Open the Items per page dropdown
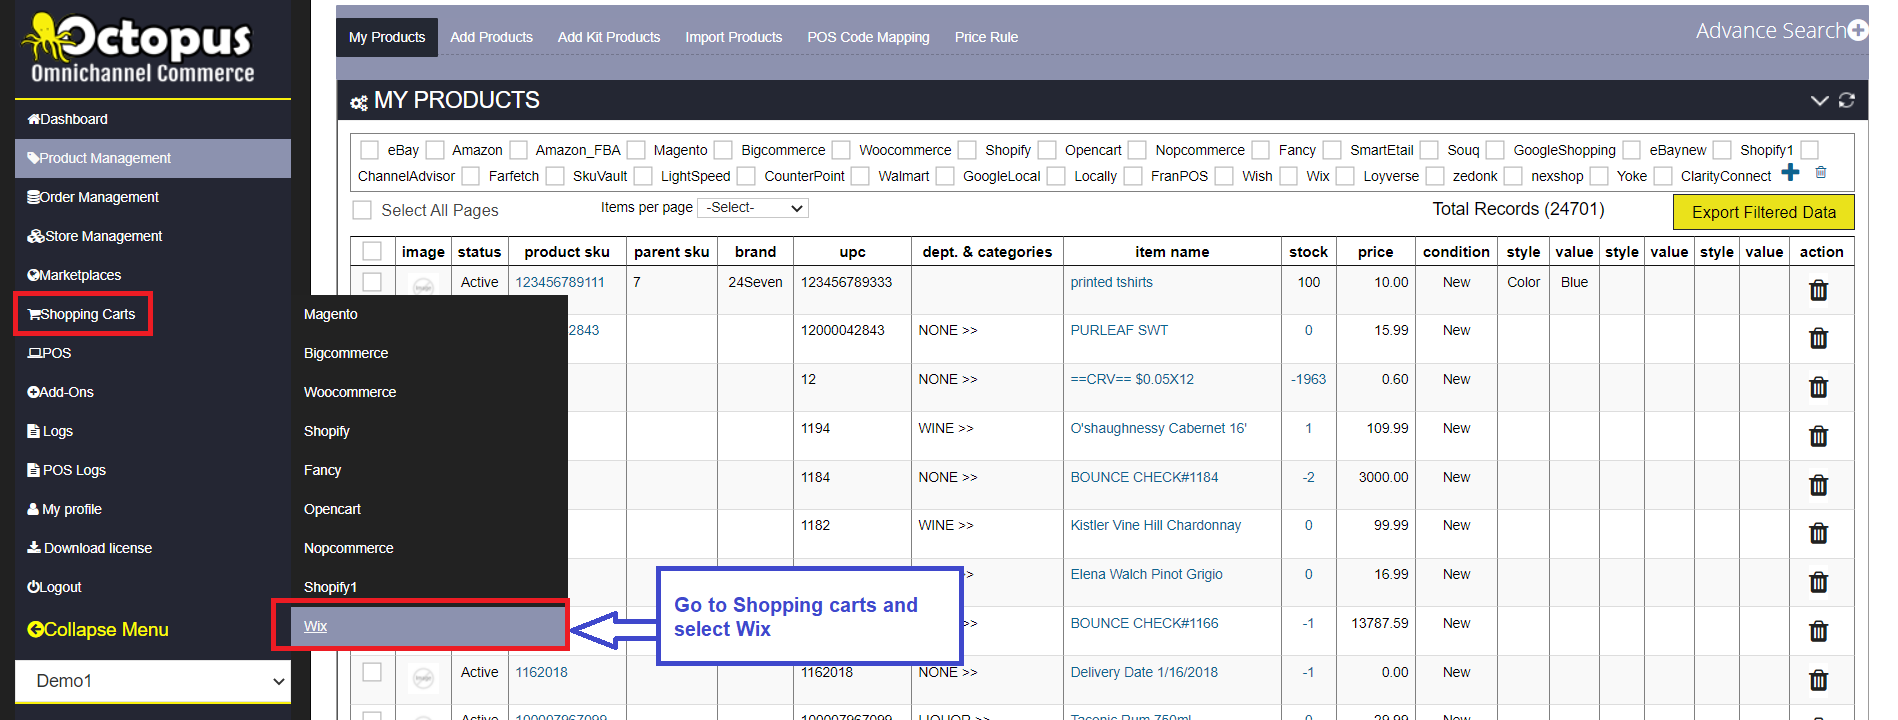This screenshot has width=1898, height=720. click(x=753, y=208)
